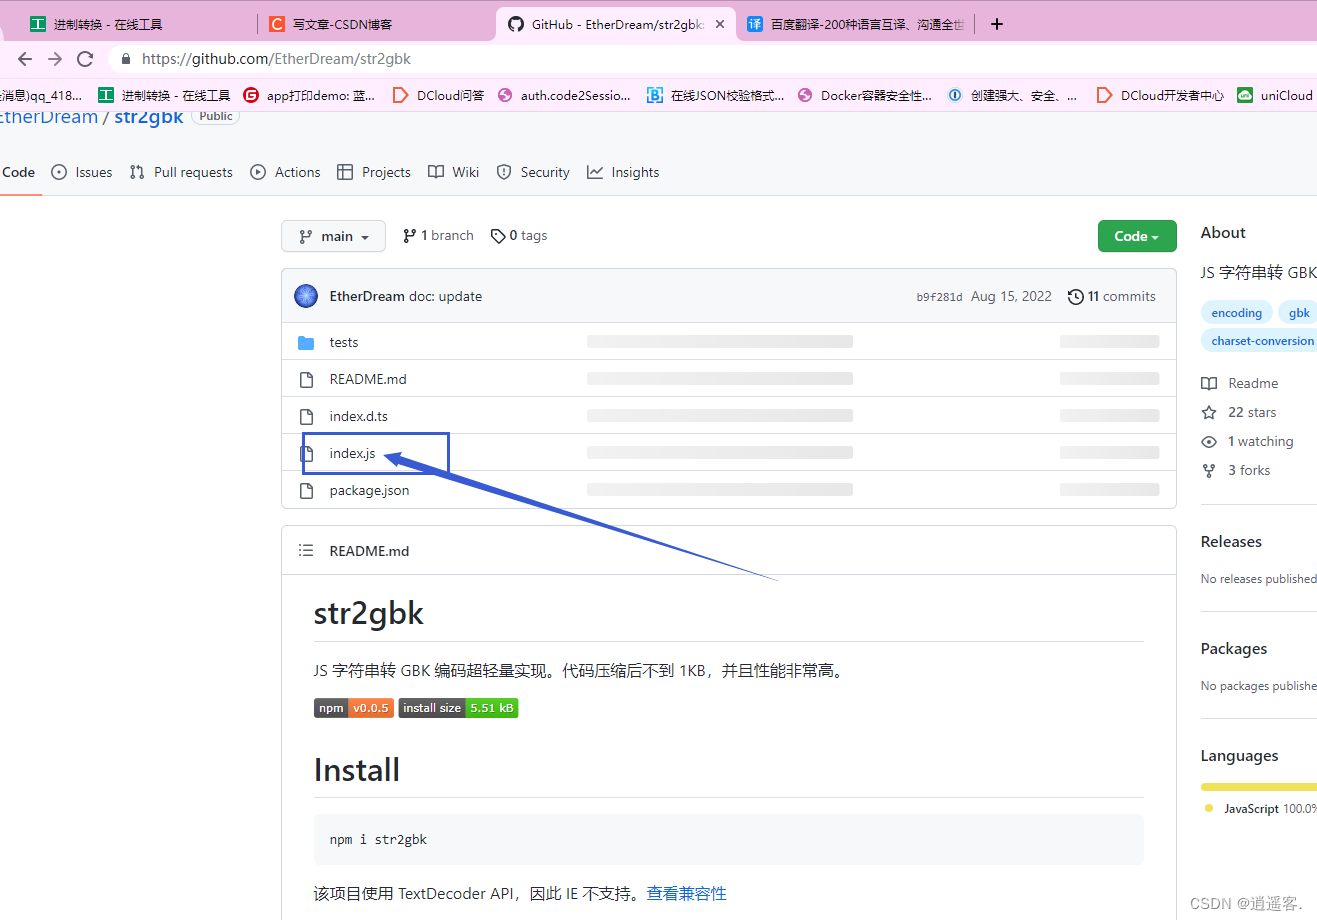Open the DCloud开发者中心 bookmark
Viewport: 1317px width, 920px height.
pyautogui.click(x=1160, y=95)
